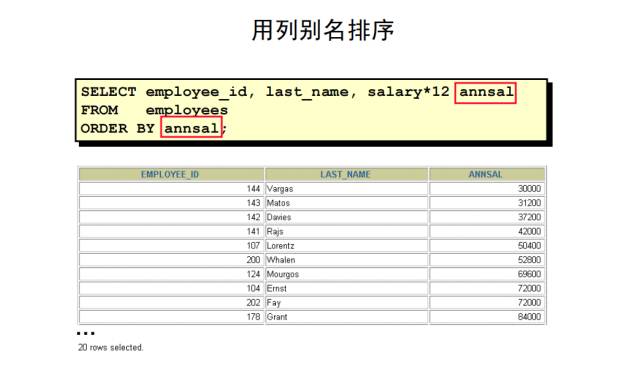Select employee ID cell 200
The image size is (635, 384).
(171, 260)
